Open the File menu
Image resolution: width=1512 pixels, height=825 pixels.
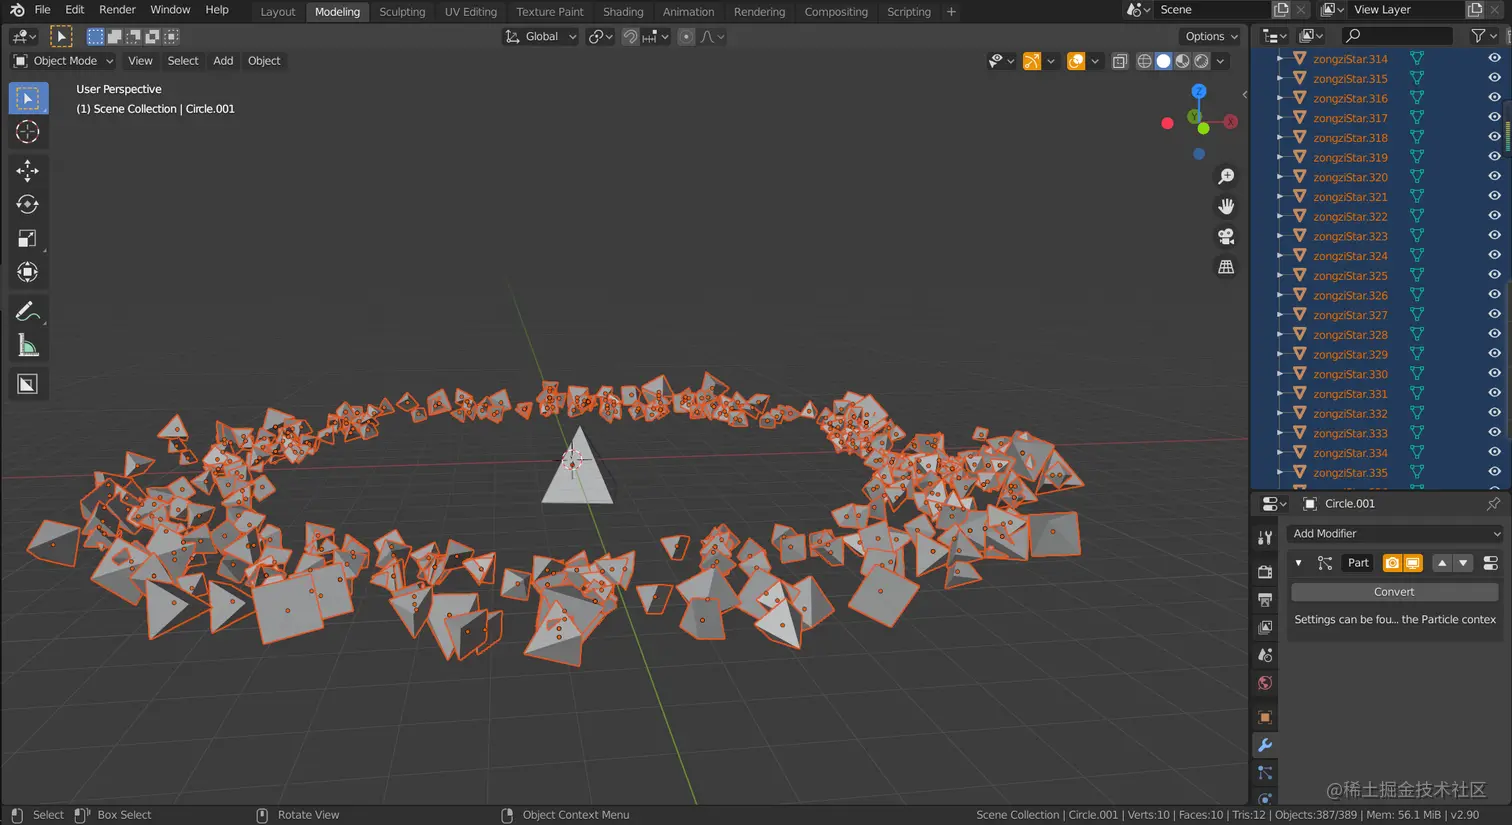[43, 10]
